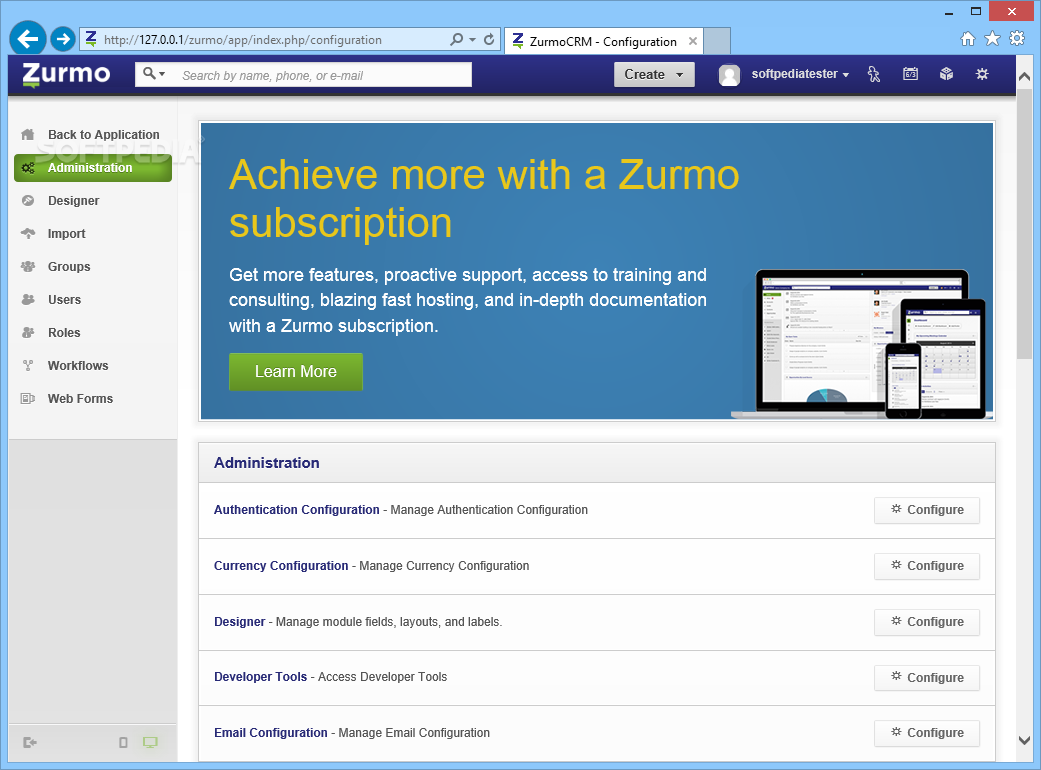
Task: Click the Zurmo logo in header
Action: tap(66, 74)
